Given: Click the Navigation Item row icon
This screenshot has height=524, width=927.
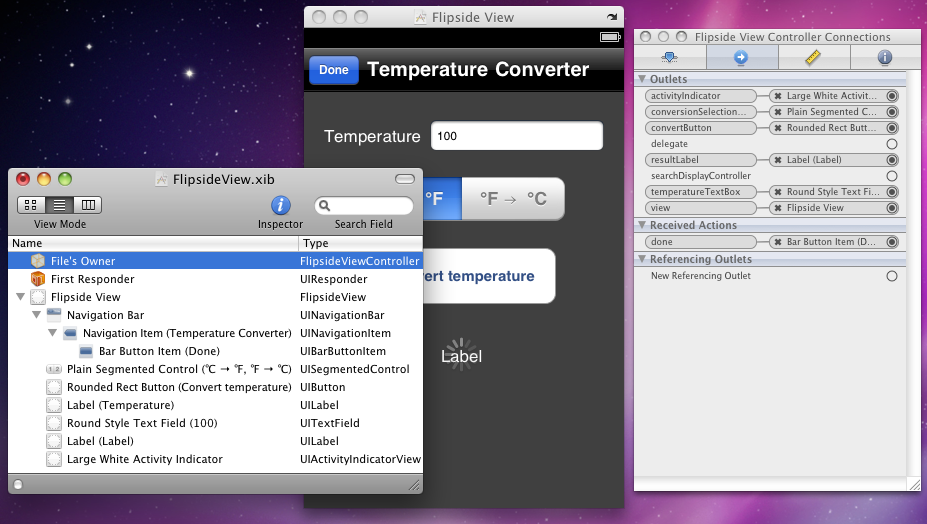Looking at the screenshot, I should point(70,333).
